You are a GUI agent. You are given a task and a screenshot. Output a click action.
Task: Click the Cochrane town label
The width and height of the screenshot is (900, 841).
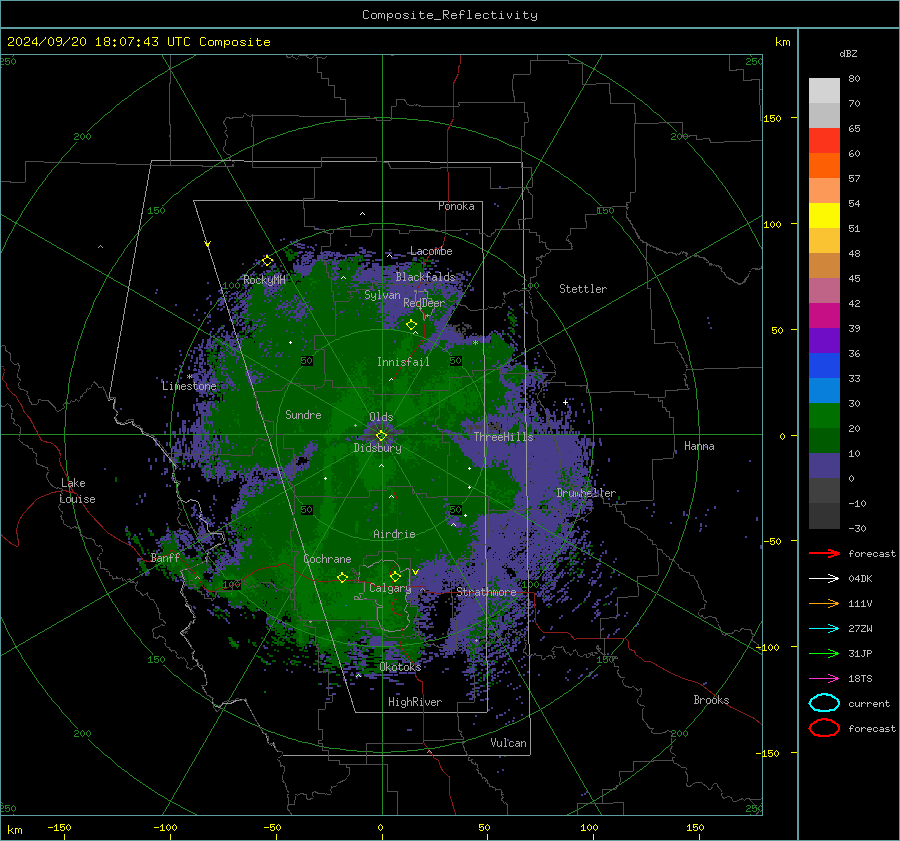327,559
